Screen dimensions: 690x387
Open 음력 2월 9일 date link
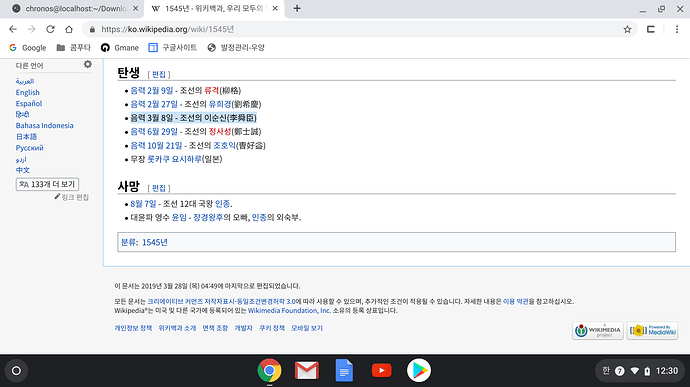coord(152,90)
